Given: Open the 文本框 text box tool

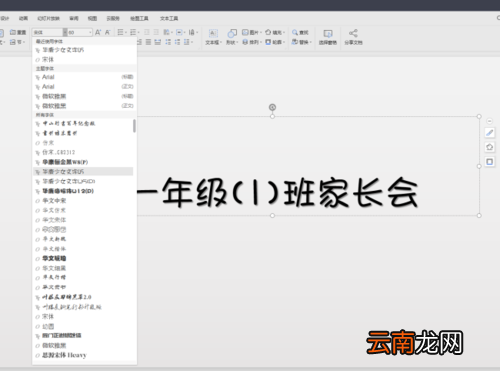Looking at the screenshot, I should pos(213,37).
